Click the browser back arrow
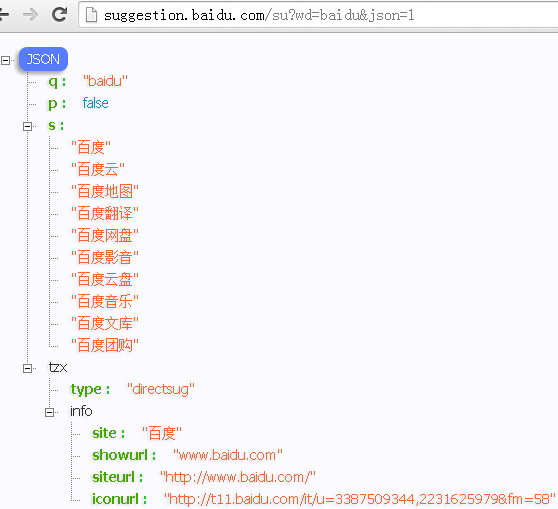 tap(4, 15)
